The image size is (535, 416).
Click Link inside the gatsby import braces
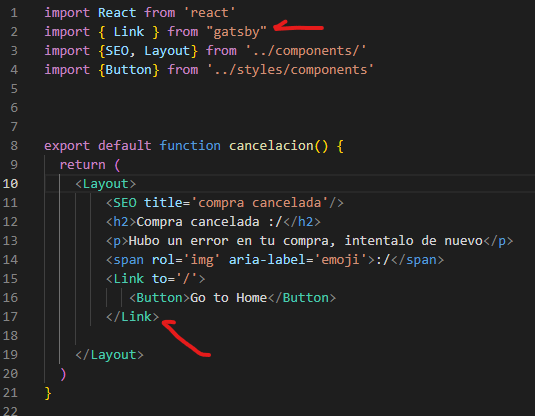point(129,32)
